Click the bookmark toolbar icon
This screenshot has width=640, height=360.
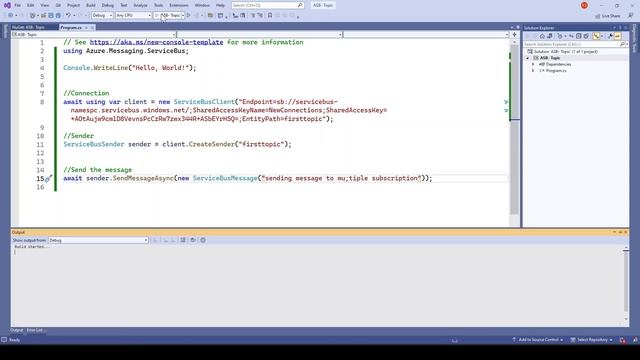tap(270, 15)
